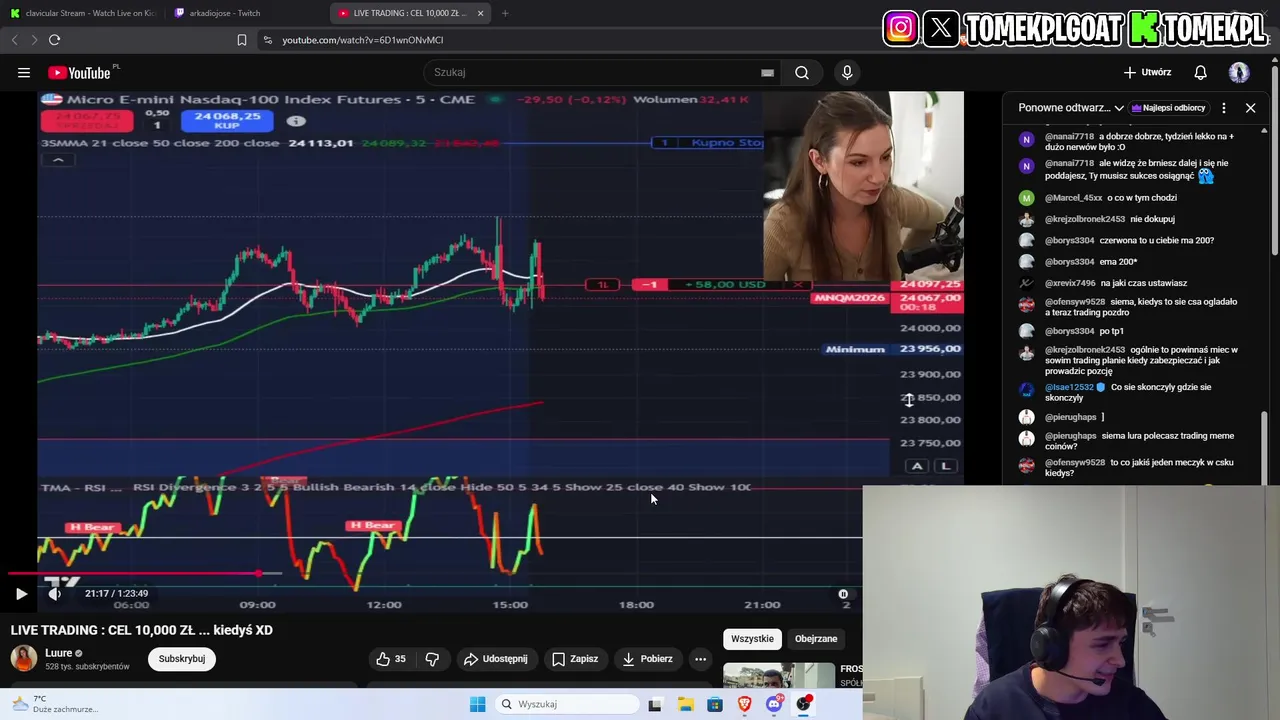Open the Luure channel avatar
Image resolution: width=1280 pixels, height=720 pixels.
pos(24,658)
